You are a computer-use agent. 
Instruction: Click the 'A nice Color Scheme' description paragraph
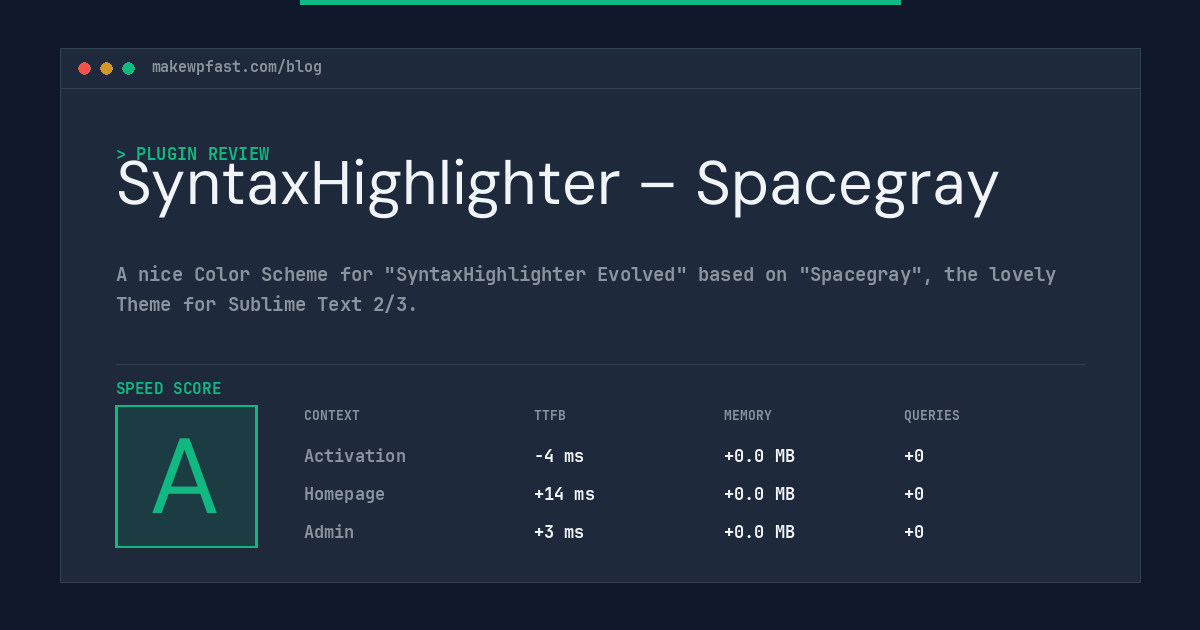[586, 289]
